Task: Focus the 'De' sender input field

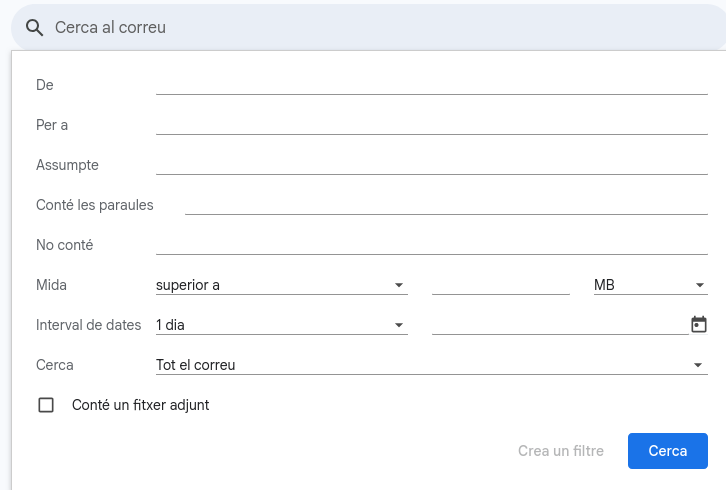Action: tap(431, 84)
